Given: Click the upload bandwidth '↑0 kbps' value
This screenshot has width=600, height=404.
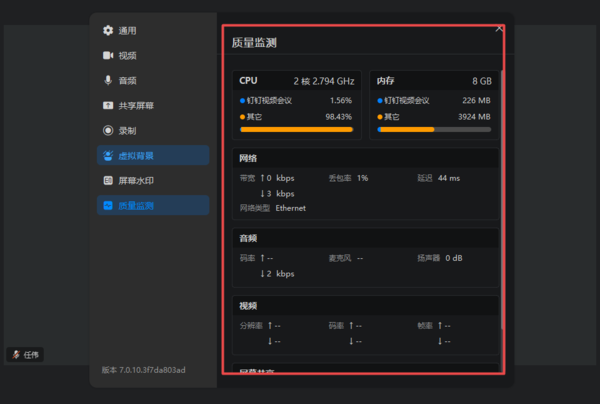Looking at the screenshot, I should pyautogui.click(x=277, y=178).
